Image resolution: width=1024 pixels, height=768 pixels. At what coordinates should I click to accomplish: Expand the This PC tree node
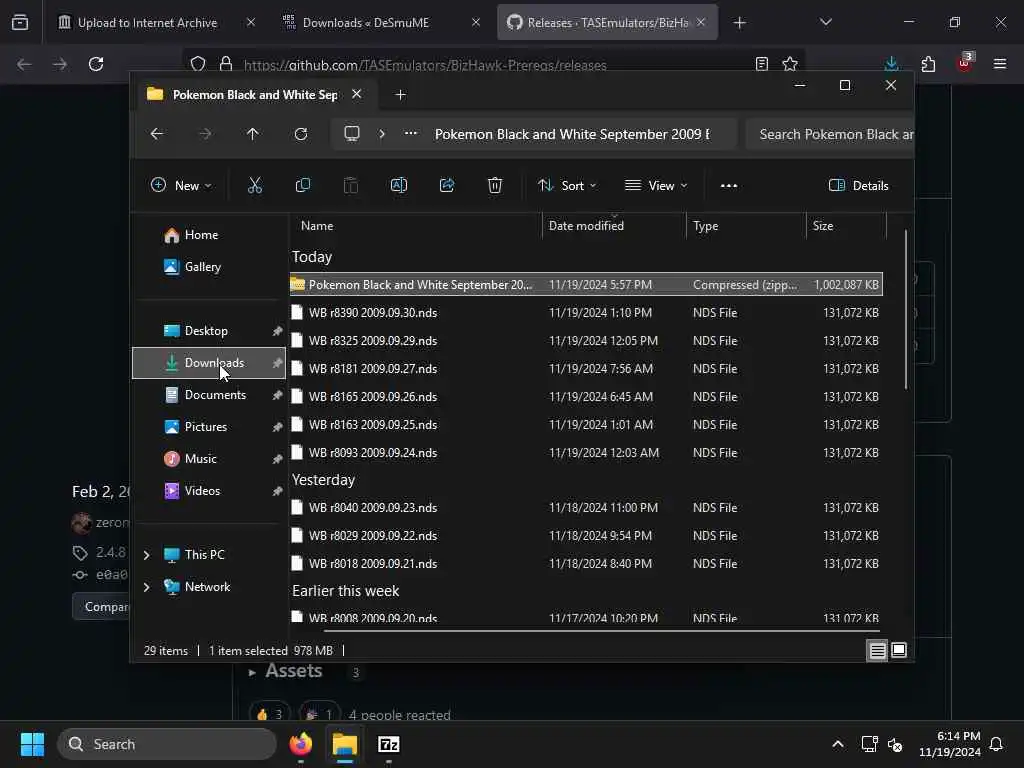click(x=146, y=555)
